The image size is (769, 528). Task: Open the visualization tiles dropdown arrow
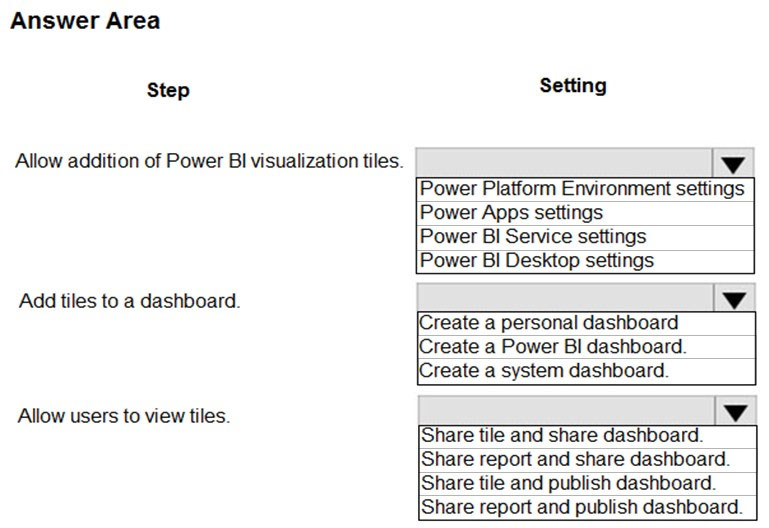733,164
